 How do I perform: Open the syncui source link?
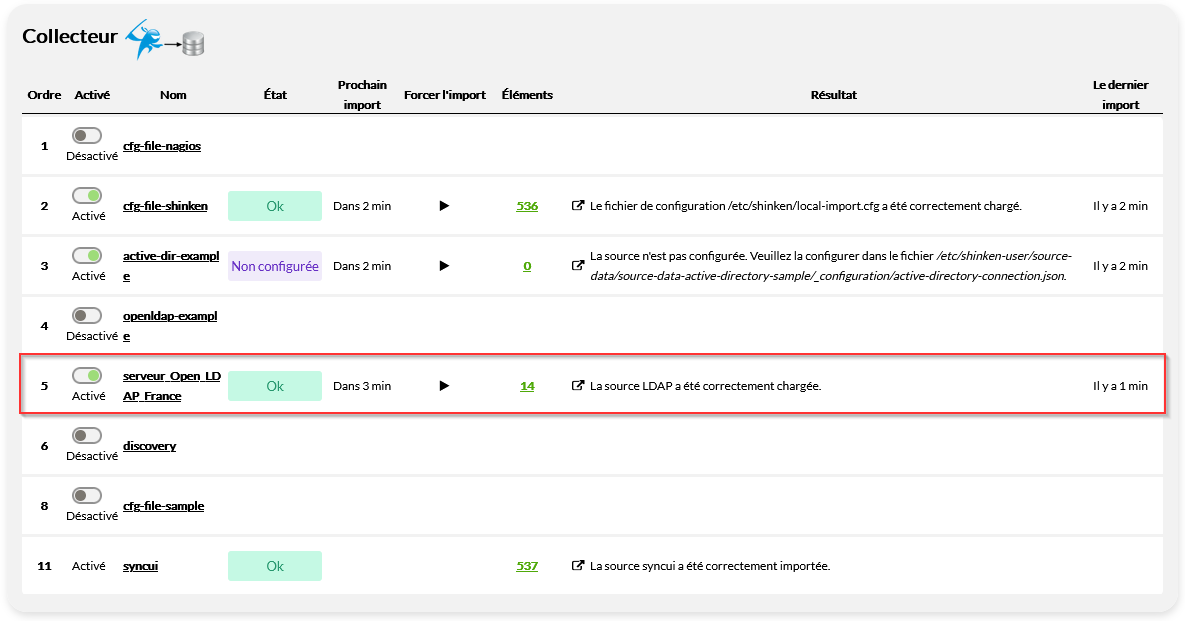pos(140,566)
